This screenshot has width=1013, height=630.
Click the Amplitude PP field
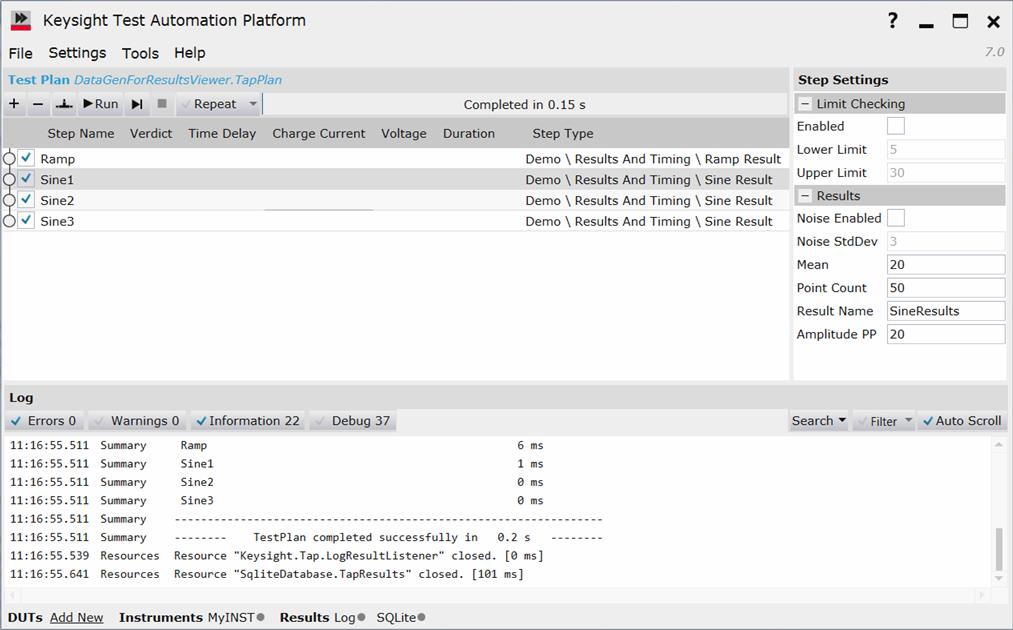[x=946, y=334]
